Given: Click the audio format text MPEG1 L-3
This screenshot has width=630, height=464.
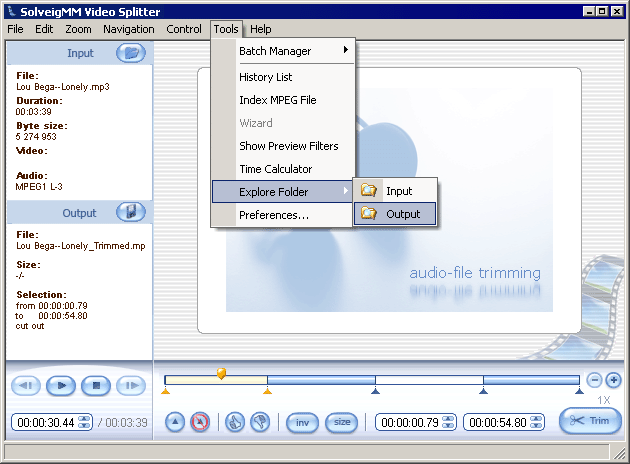Looking at the screenshot, I should tap(39, 187).
